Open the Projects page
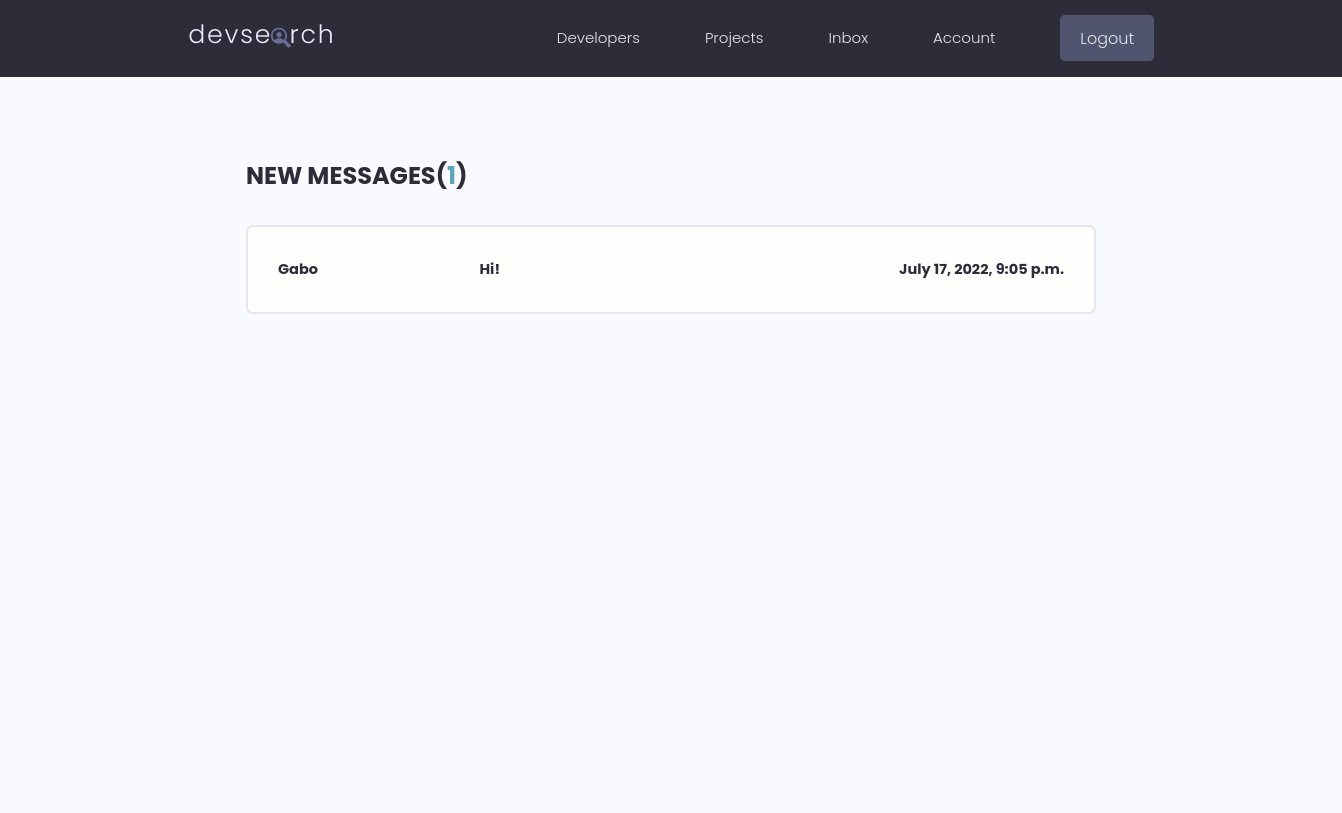This screenshot has height=813, width=1342. [733, 37]
